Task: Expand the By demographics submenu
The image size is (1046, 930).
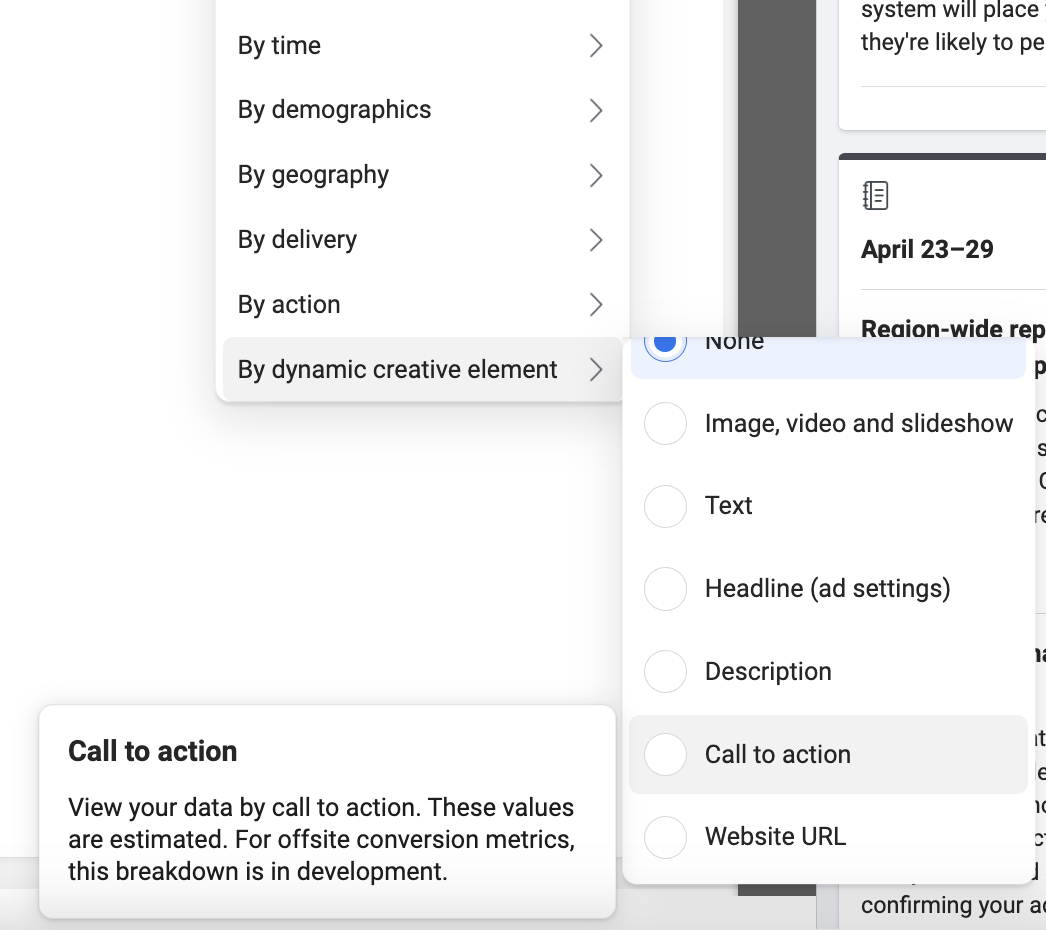Action: [x=422, y=111]
